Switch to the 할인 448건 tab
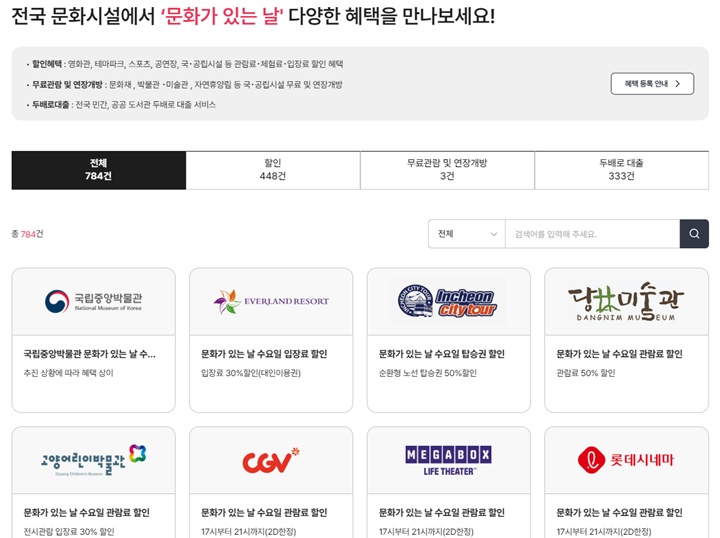 click(x=273, y=170)
